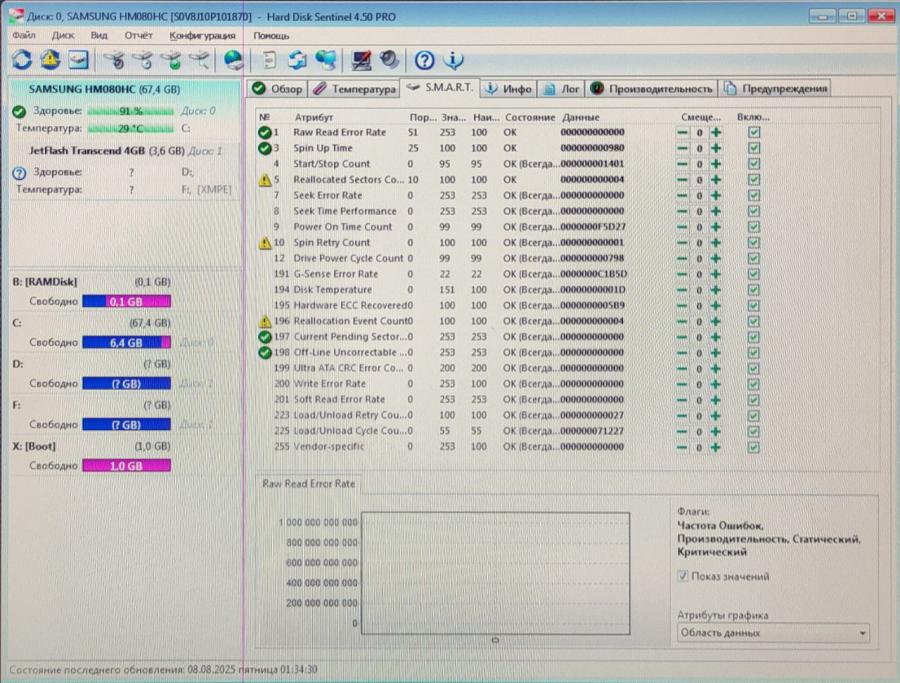Screen dimensions: 900x683
Task: Click the information toolbar icon
Action: pos(451,60)
